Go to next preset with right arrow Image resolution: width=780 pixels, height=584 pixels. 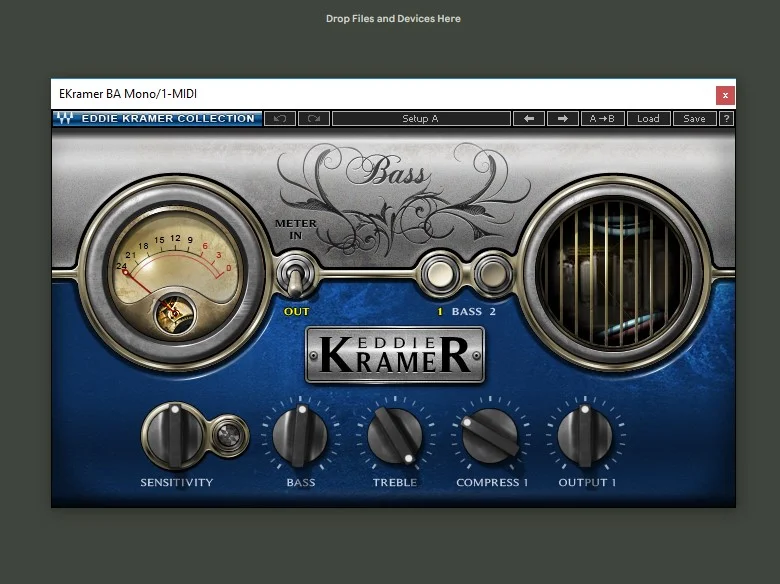tap(563, 119)
